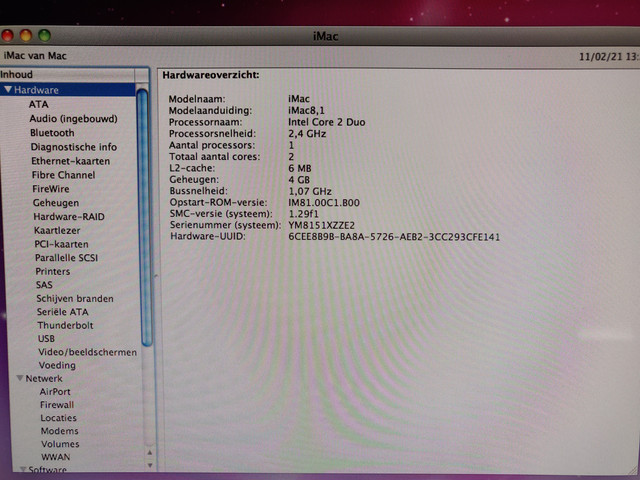Click the 2,4 GHz processor speed
Screen dimensions: 640x480
[307, 134]
